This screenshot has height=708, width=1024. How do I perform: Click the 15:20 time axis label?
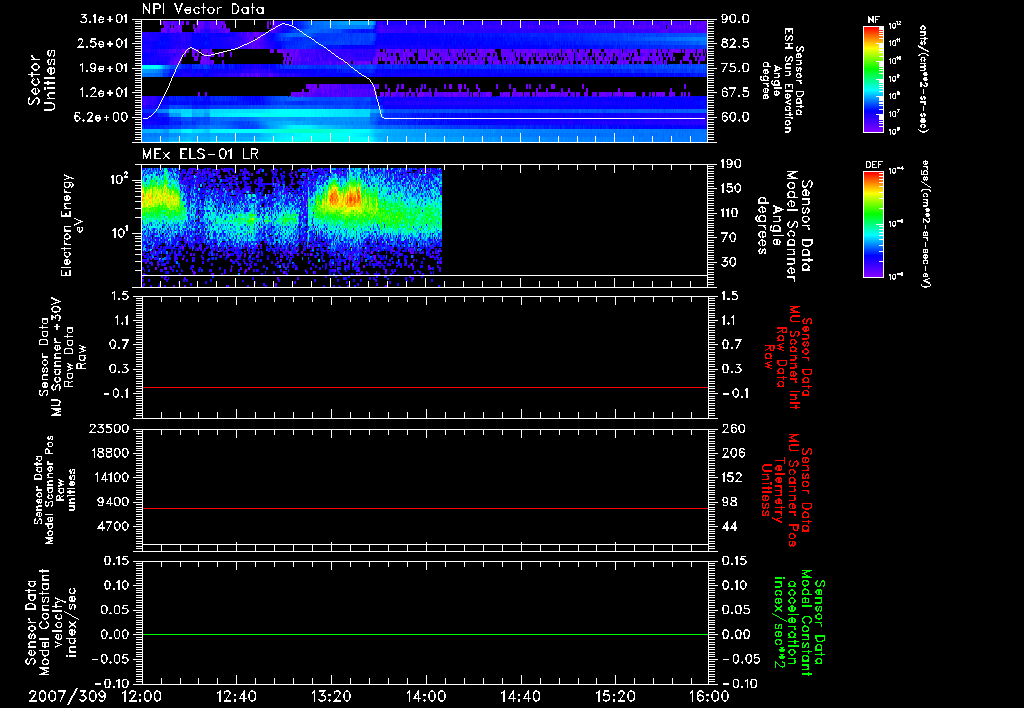pyautogui.click(x=615, y=696)
